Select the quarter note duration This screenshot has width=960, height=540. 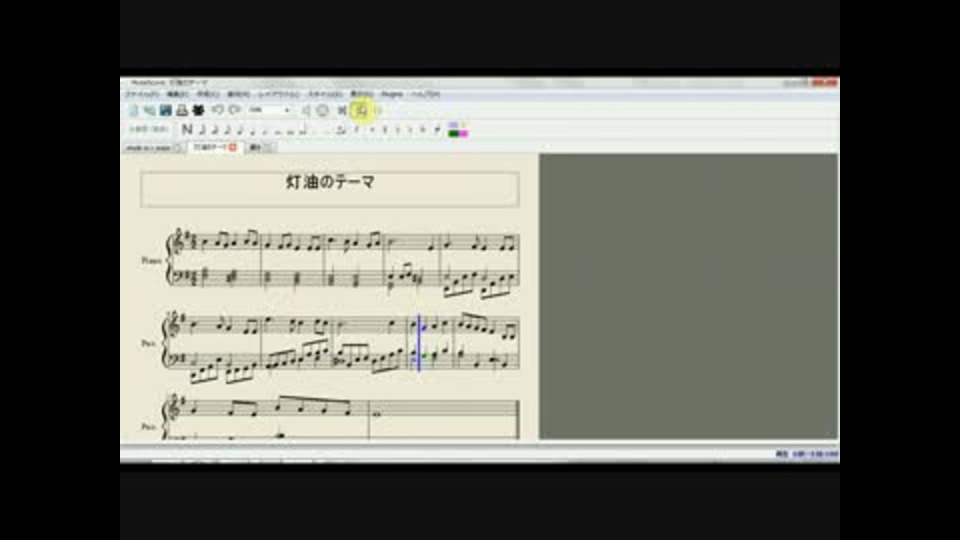coord(252,130)
